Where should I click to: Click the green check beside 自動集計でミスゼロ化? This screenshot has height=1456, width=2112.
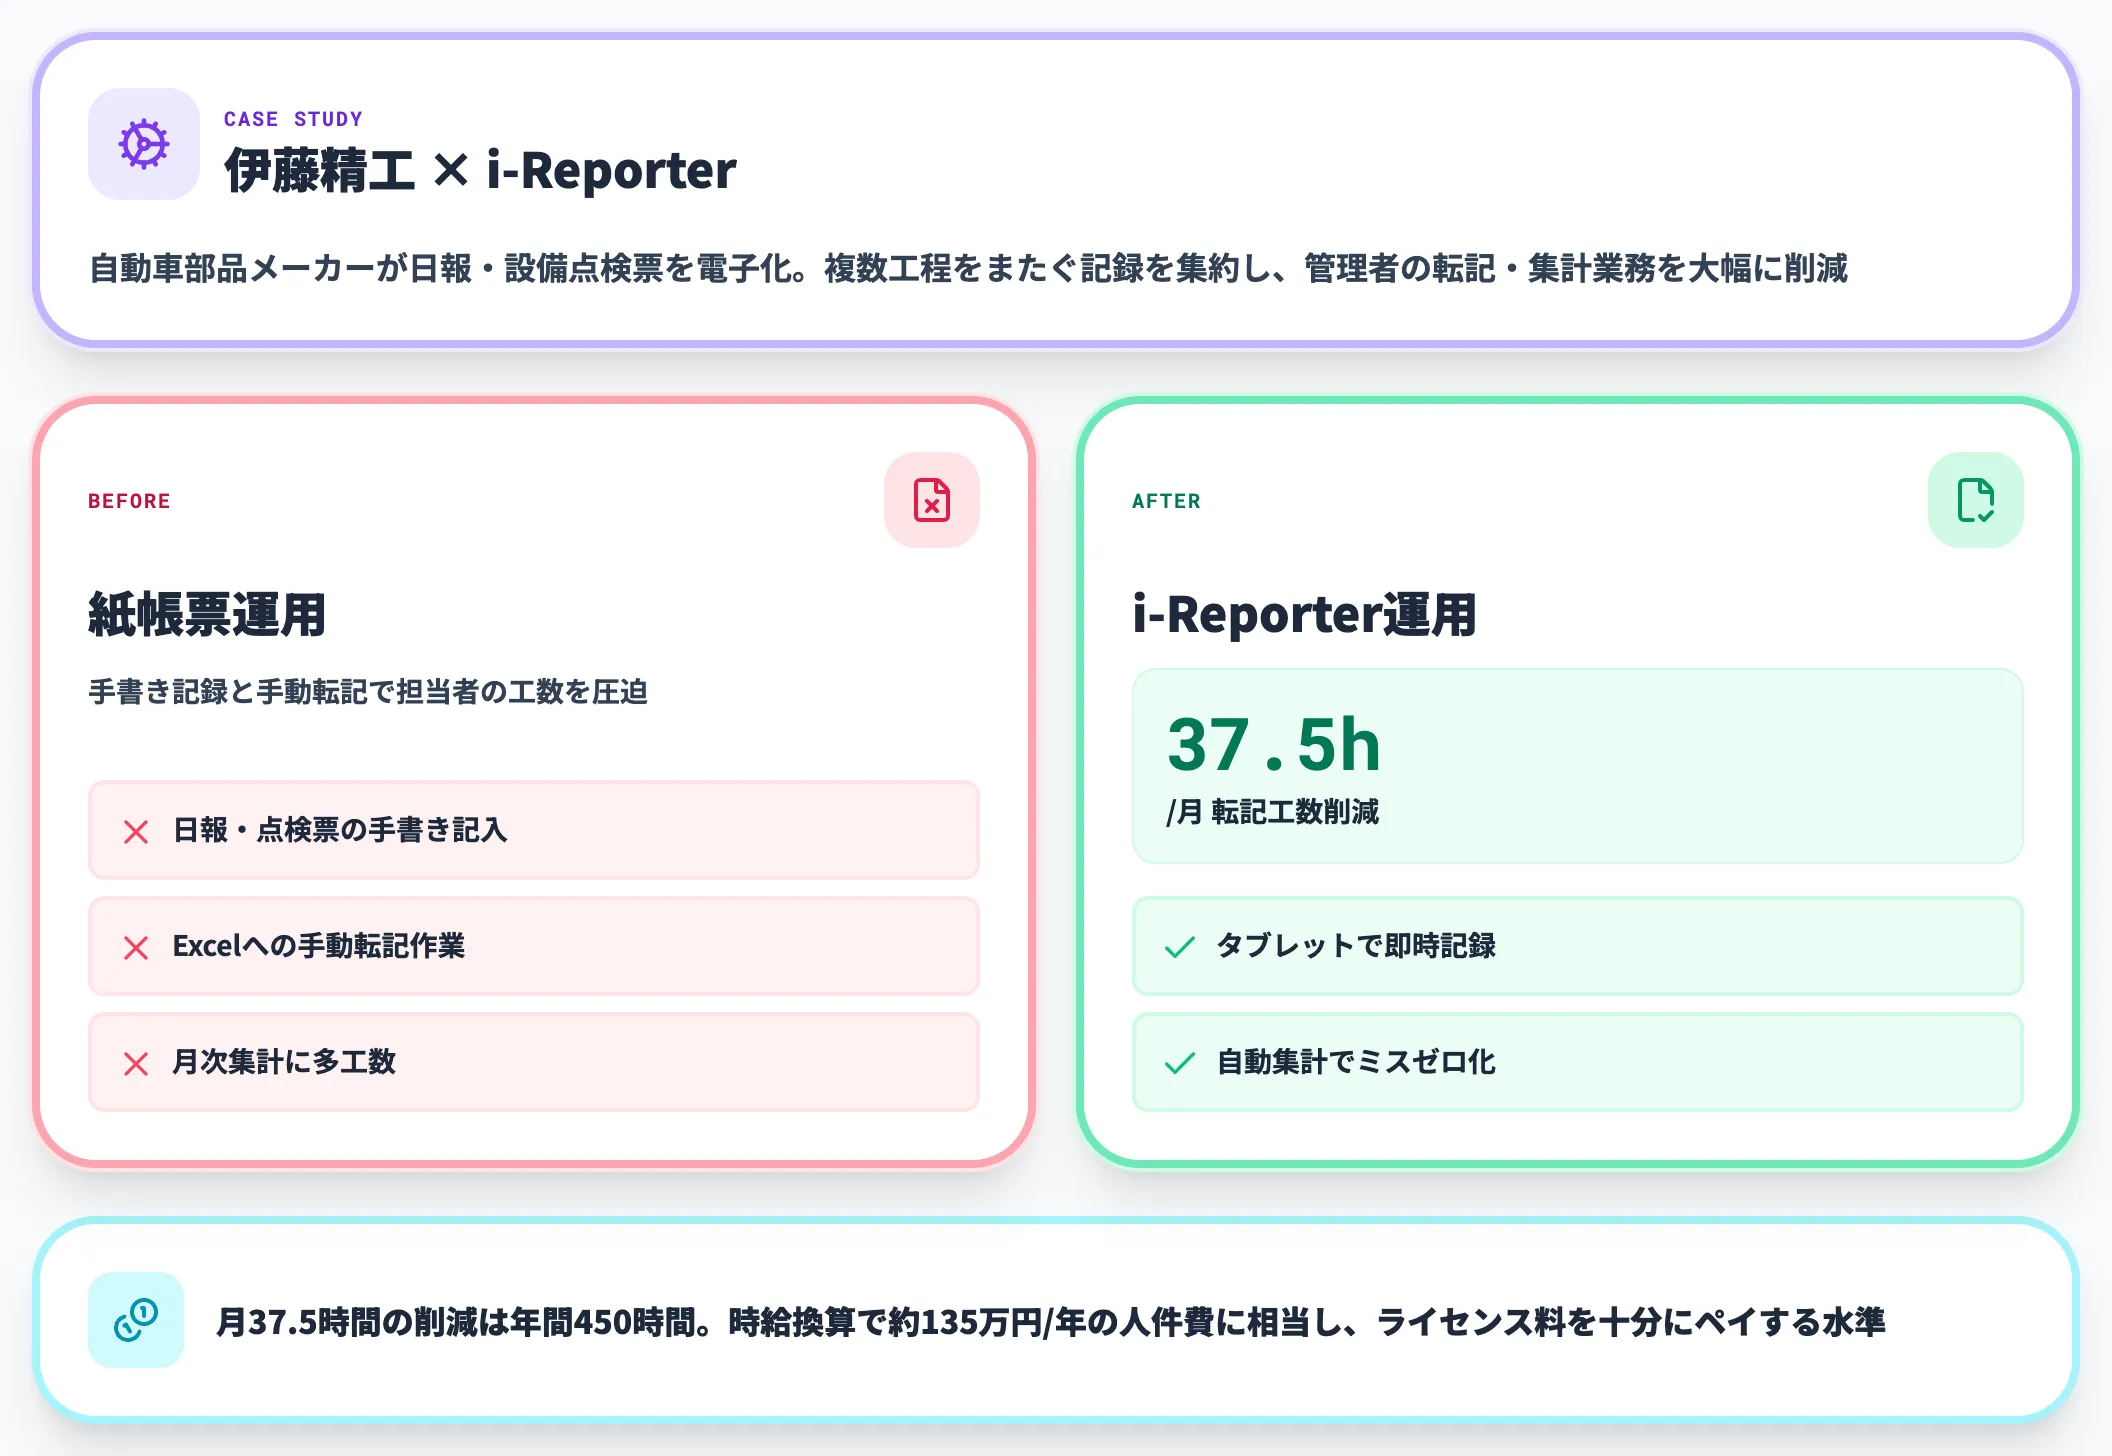pyautogui.click(x=1180, y=1063)
